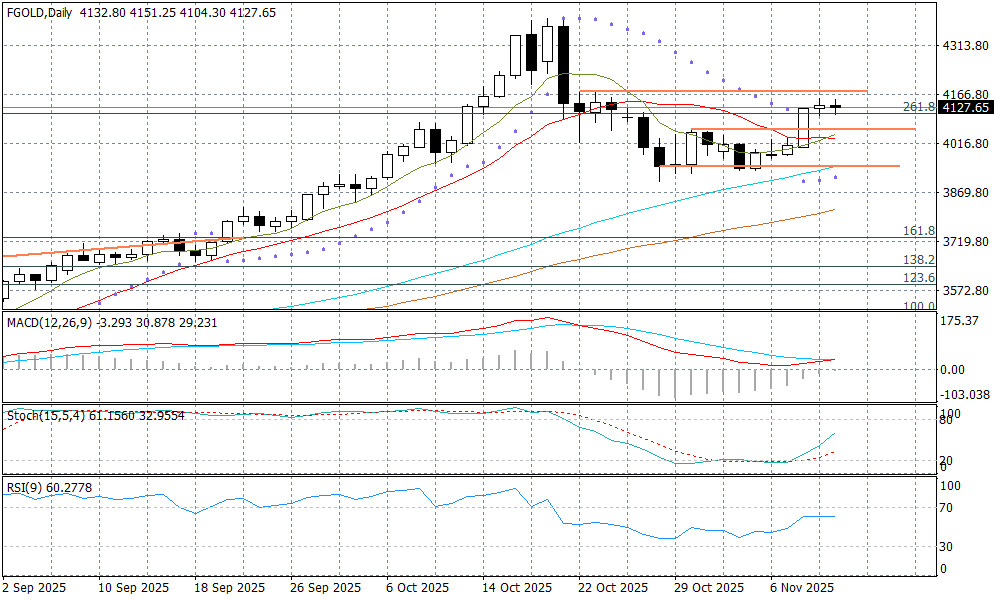
Task: Select the current price tag 4127.65
Action: pyautogui.click(x=966, y=108)
